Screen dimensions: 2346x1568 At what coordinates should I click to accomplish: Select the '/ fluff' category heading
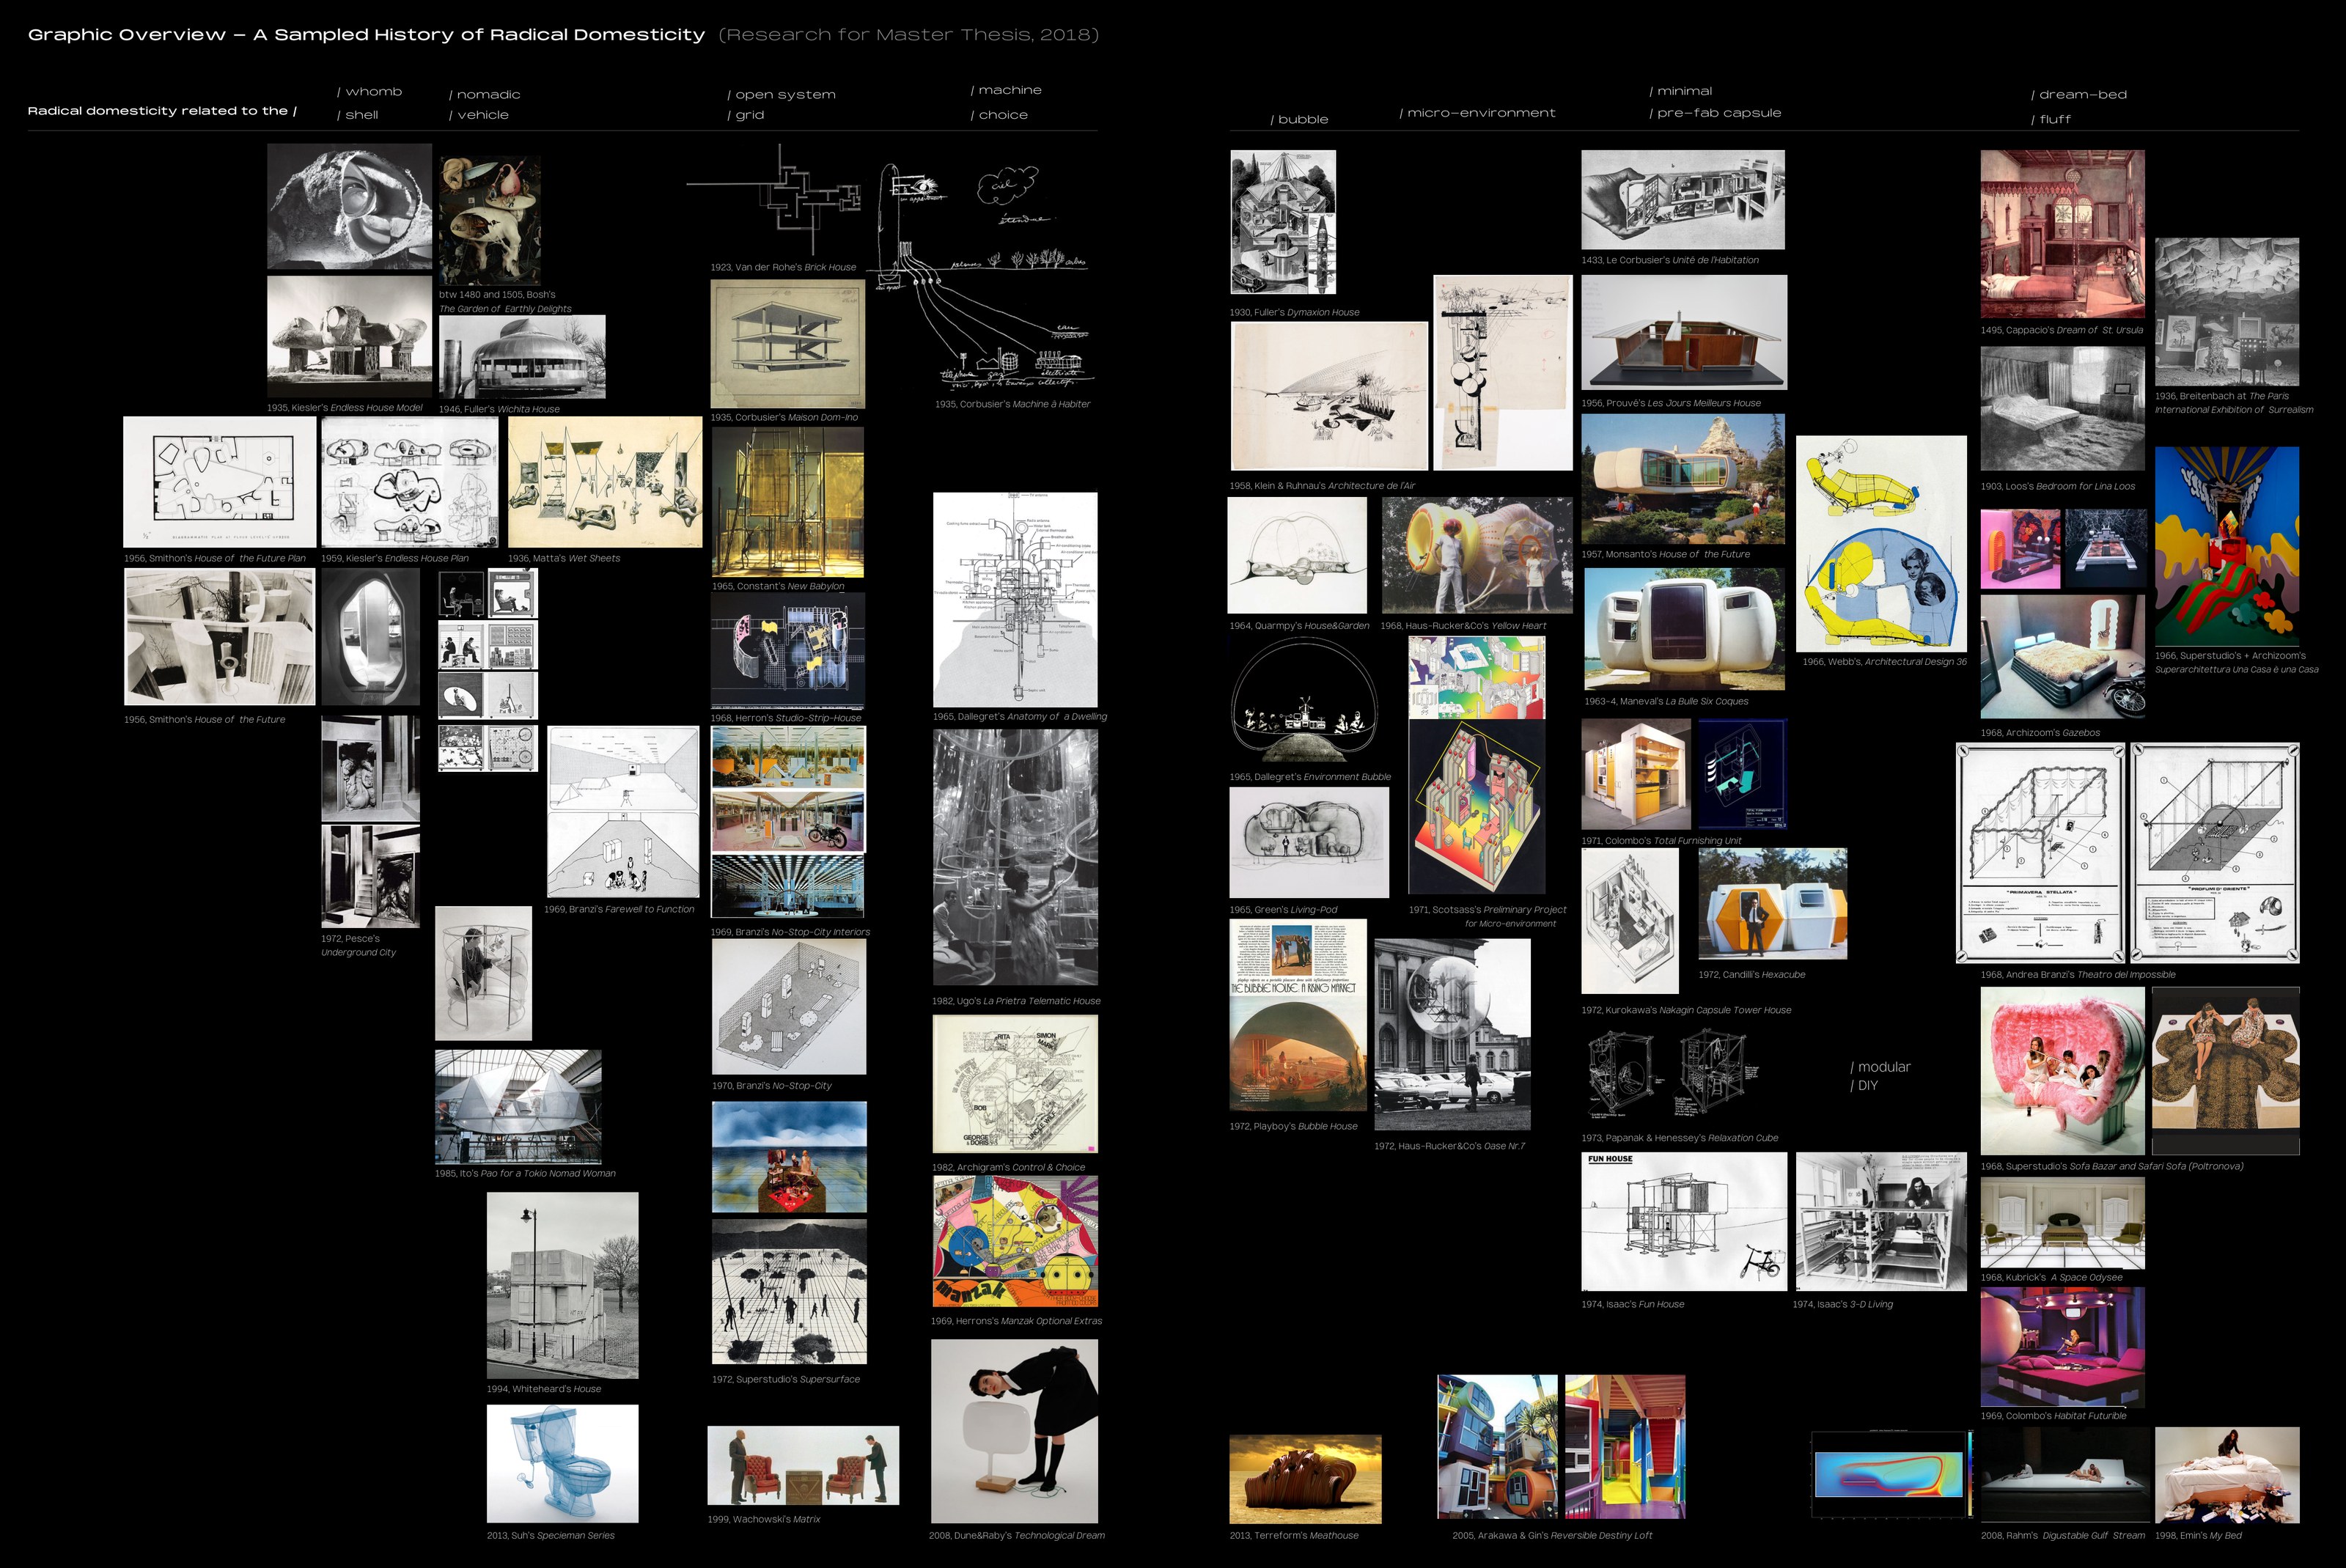2051,120
